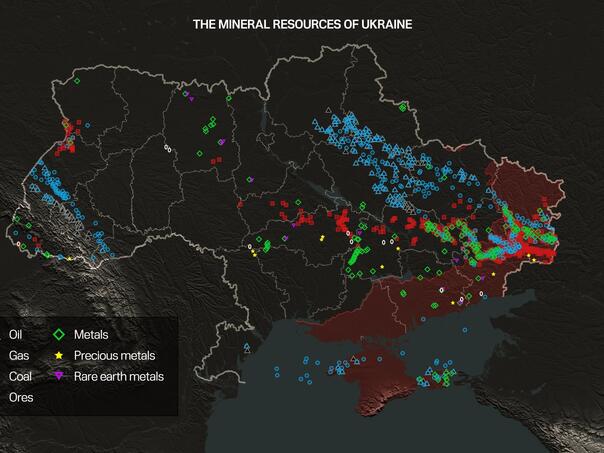Toggle the Gas legend entry

coord(18,355)
